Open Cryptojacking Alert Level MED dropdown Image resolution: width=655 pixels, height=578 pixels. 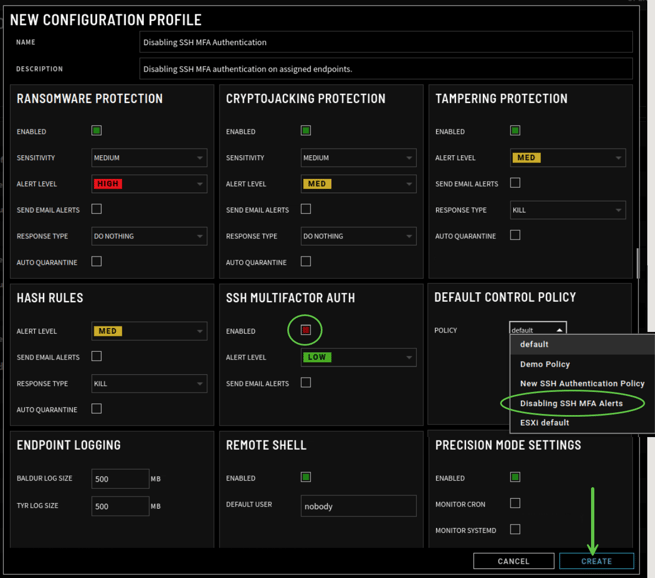pyautogui.click(x=358, y=184)
